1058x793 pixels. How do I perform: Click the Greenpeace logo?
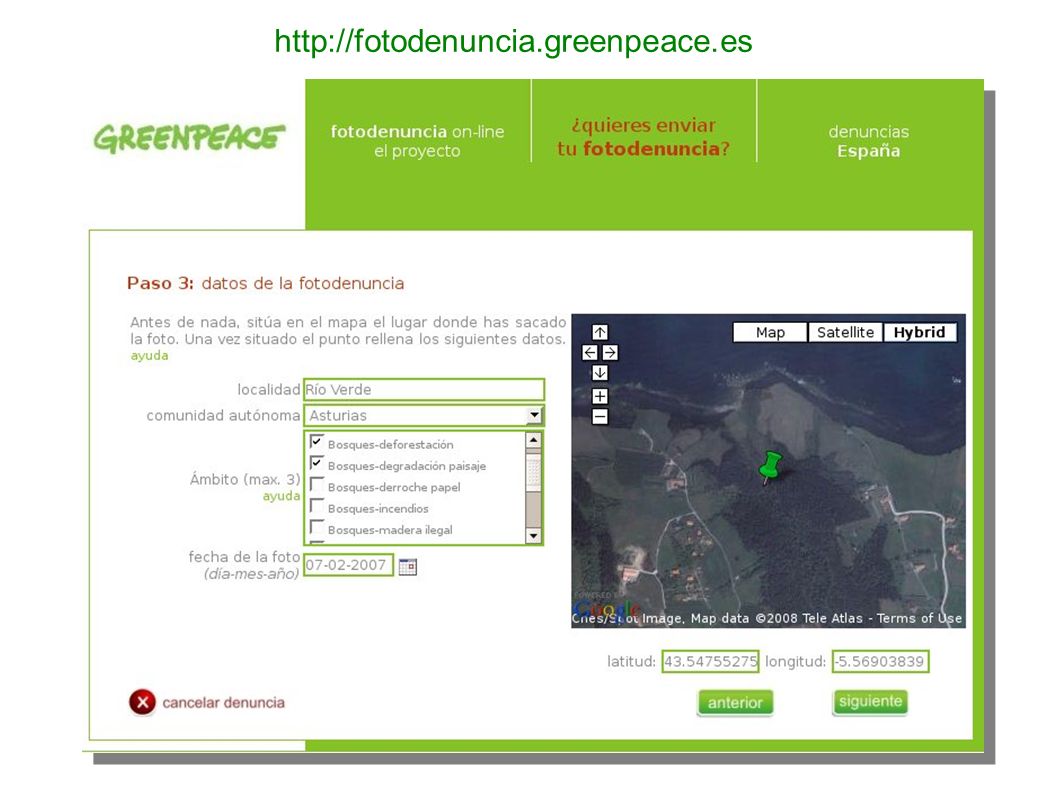pos(189,138)
